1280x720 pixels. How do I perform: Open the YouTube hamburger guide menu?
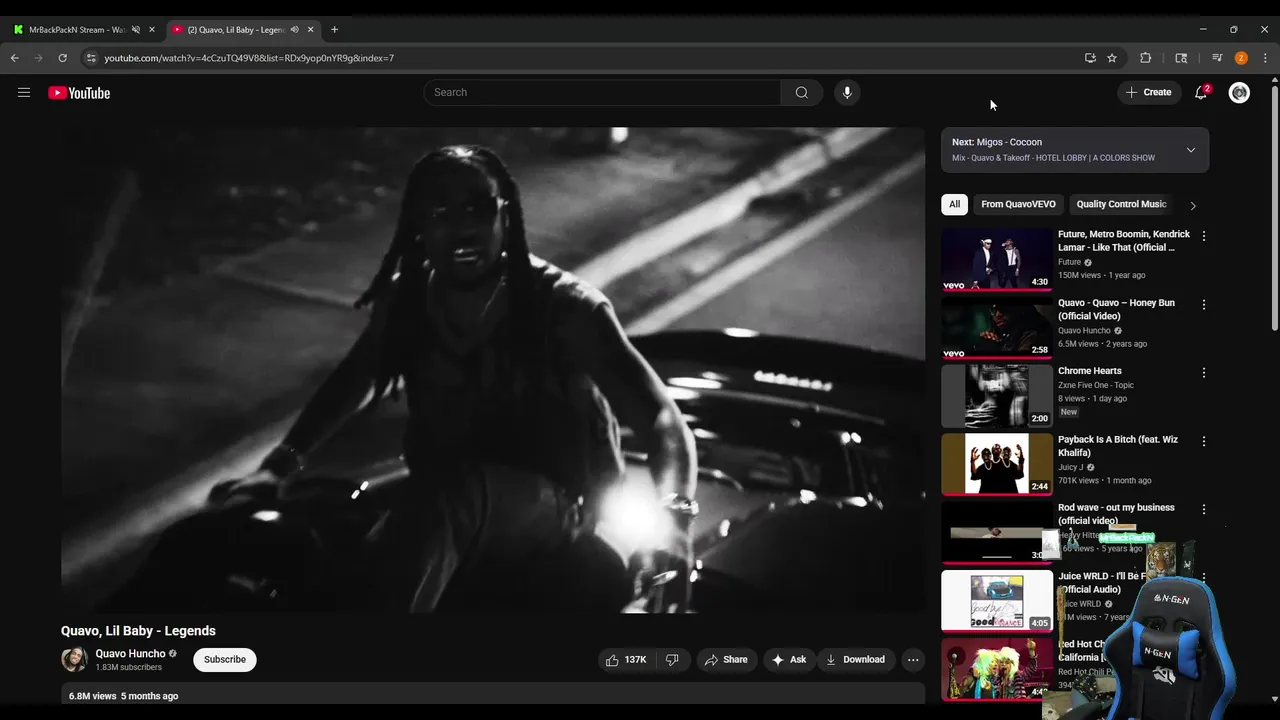tap(24, 93)
